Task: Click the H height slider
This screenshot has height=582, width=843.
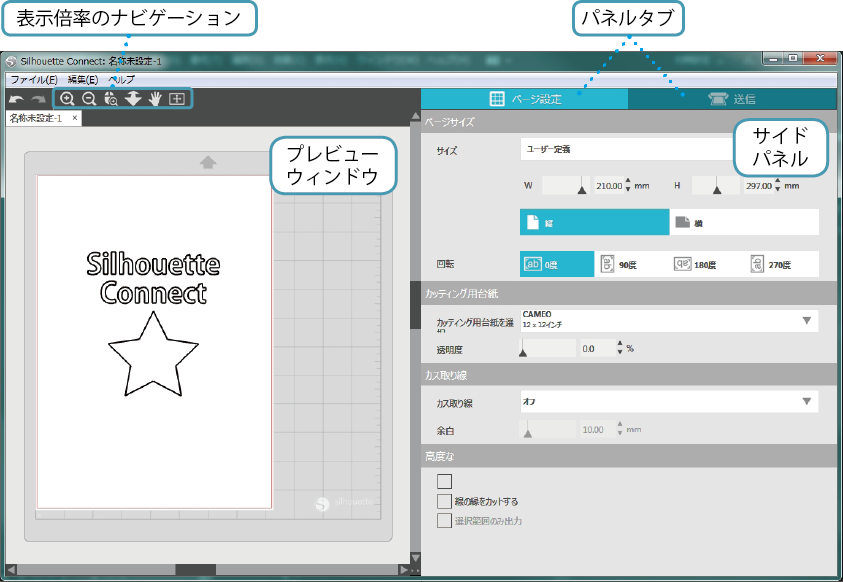Action: coord(716,186)
